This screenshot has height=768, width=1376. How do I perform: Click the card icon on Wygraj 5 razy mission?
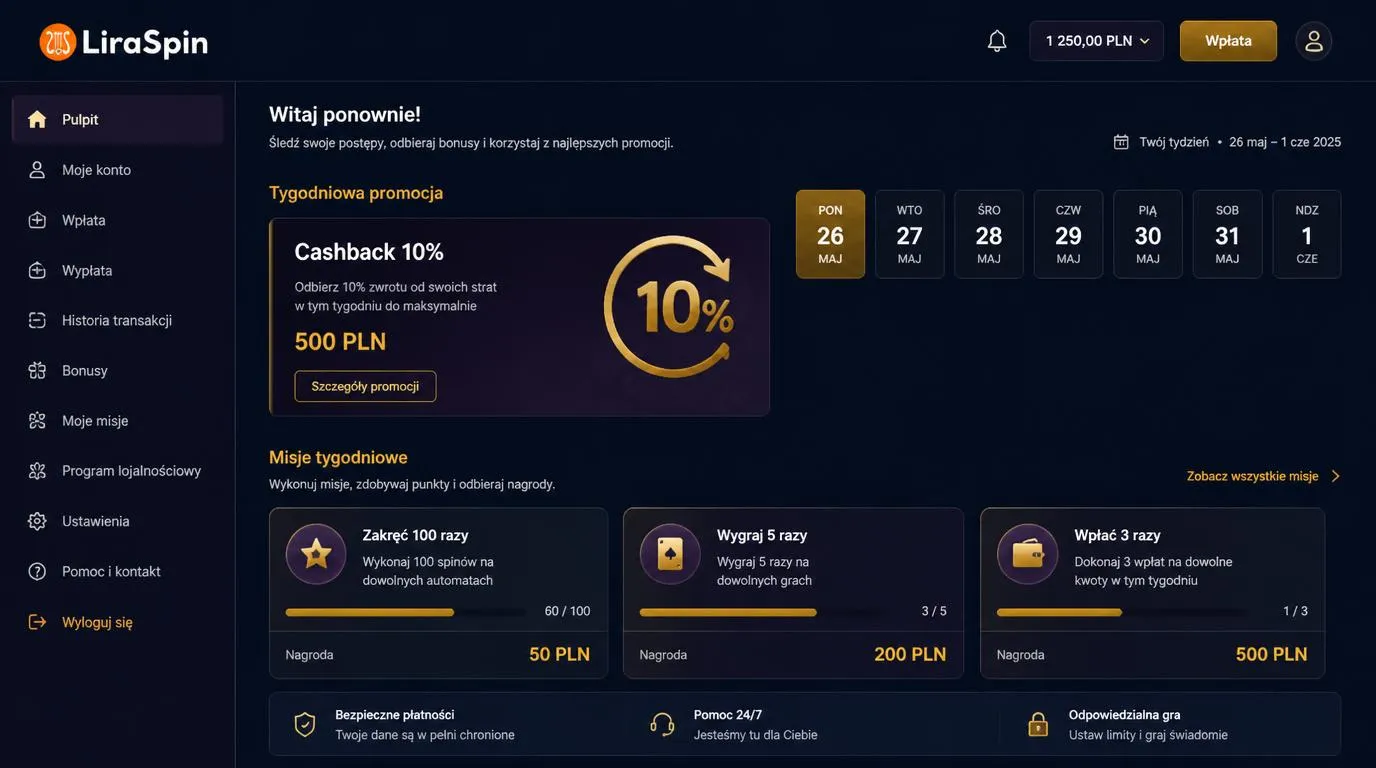point(670,554)
